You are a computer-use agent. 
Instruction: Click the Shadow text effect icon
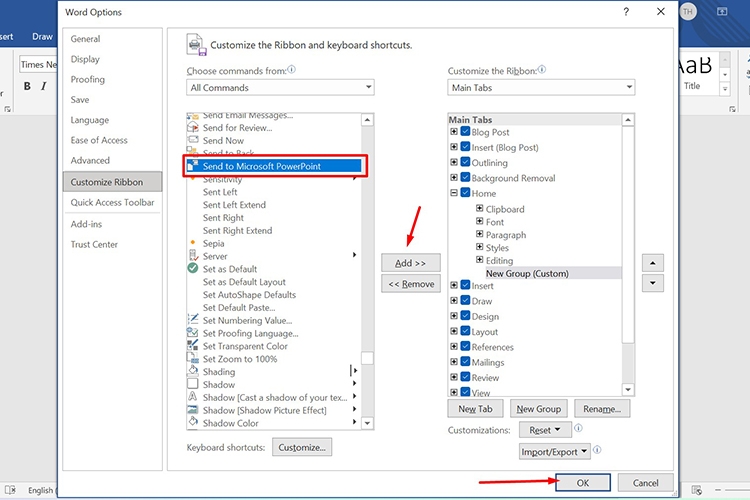[x=193, y=397]
